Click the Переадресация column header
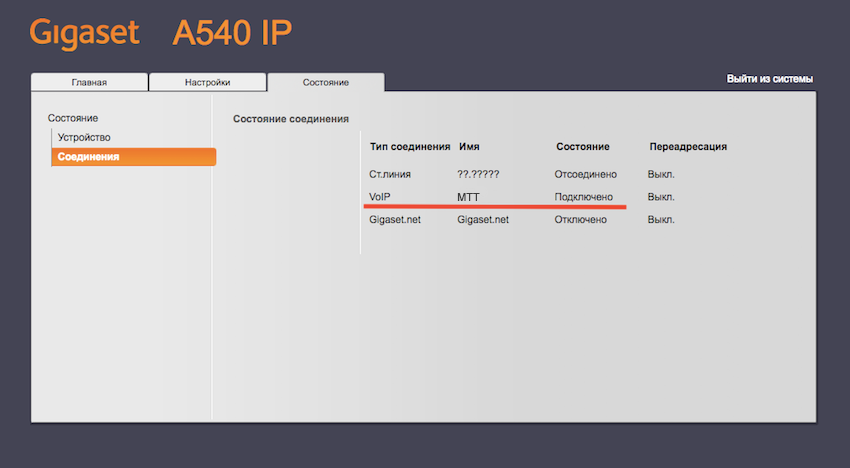This screenshot has width=850, height=468. pos(687,147)
